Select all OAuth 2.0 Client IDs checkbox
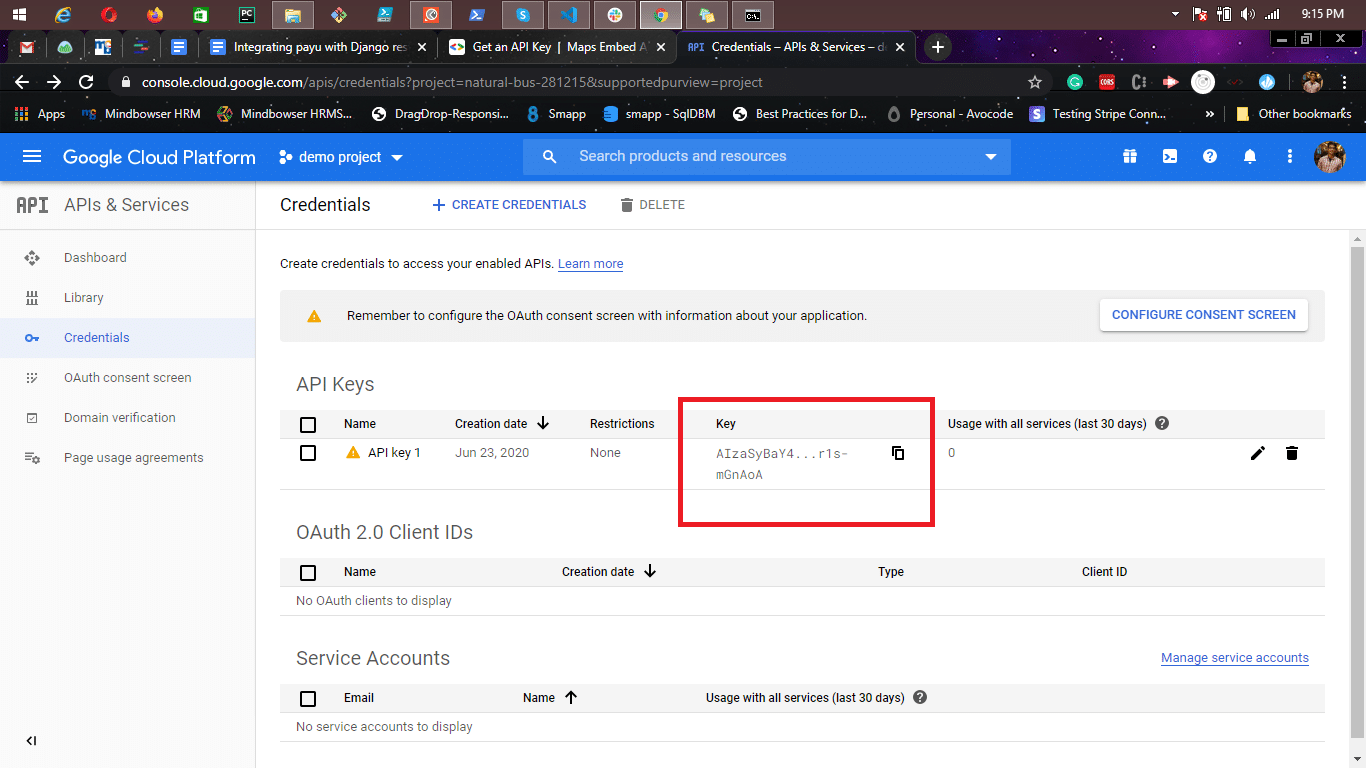 (x=308, y=572)
